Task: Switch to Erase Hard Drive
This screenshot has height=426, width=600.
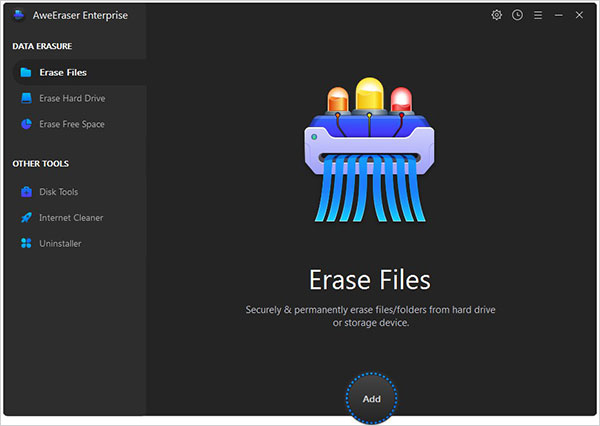Action: tap(71, 98)
